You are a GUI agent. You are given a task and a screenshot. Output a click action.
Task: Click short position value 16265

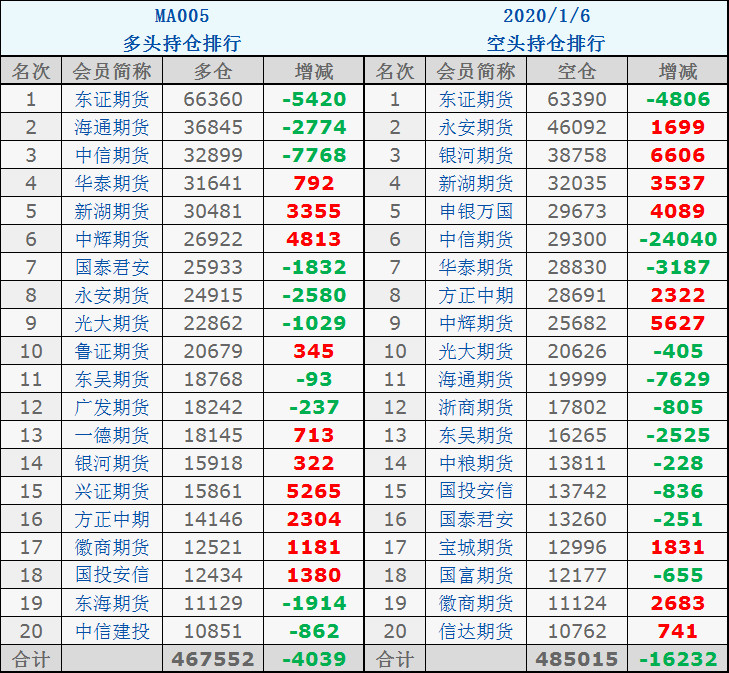[577, 435]
